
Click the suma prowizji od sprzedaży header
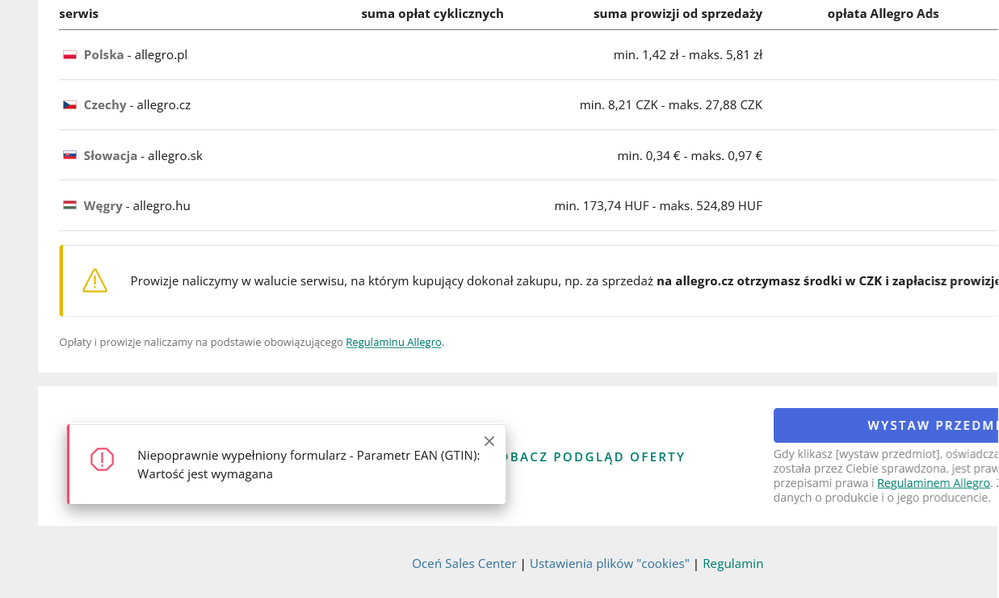tap(679, 14)
